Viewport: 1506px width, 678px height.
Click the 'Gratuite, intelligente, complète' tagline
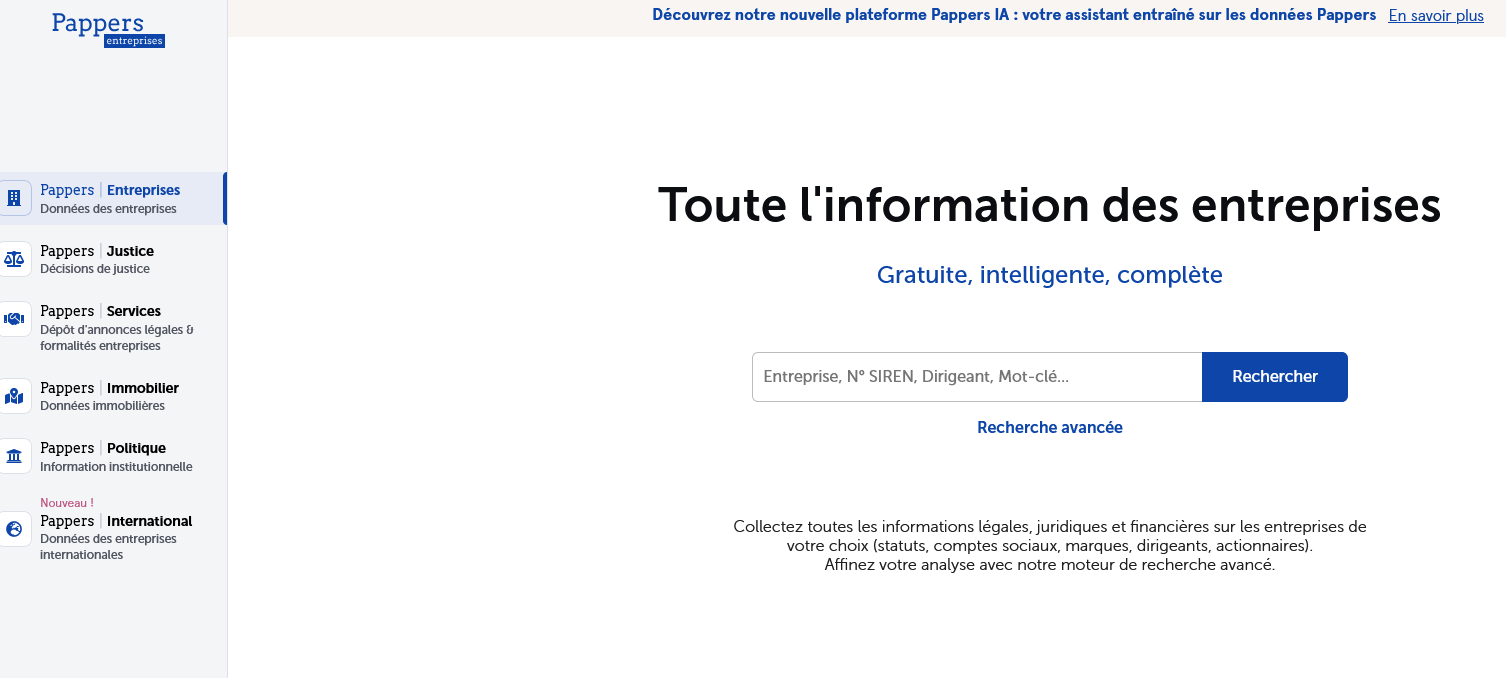click(1050, 275)
